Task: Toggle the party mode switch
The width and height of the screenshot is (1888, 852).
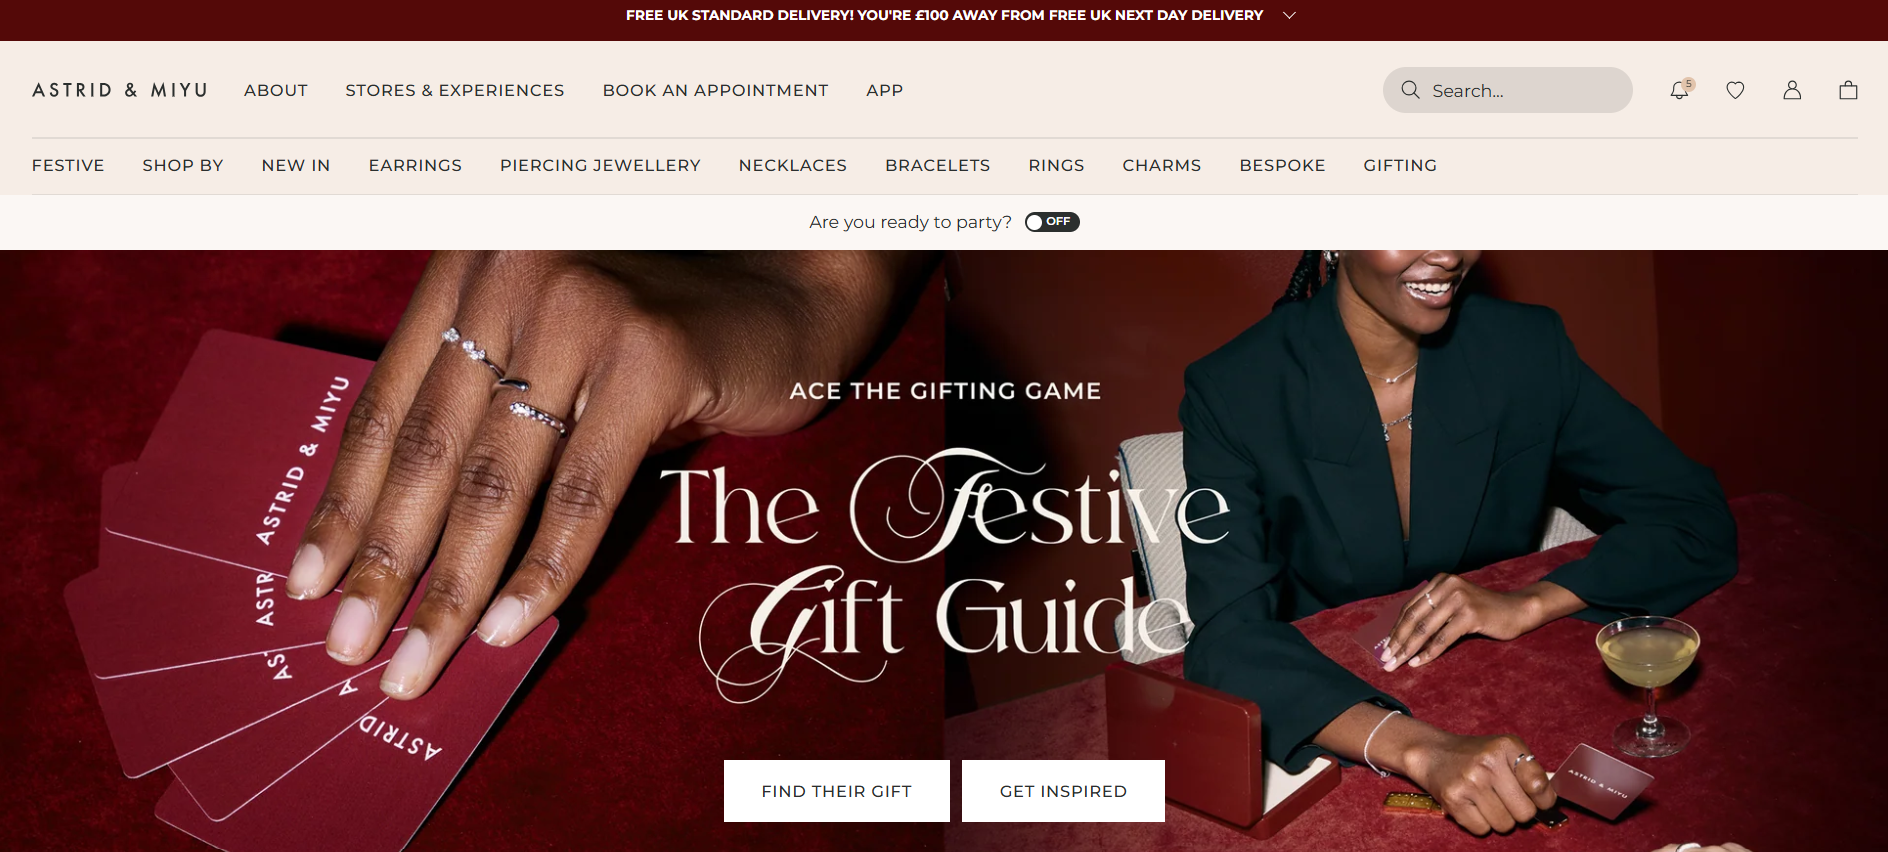Action: click(x=1052, y=222)
